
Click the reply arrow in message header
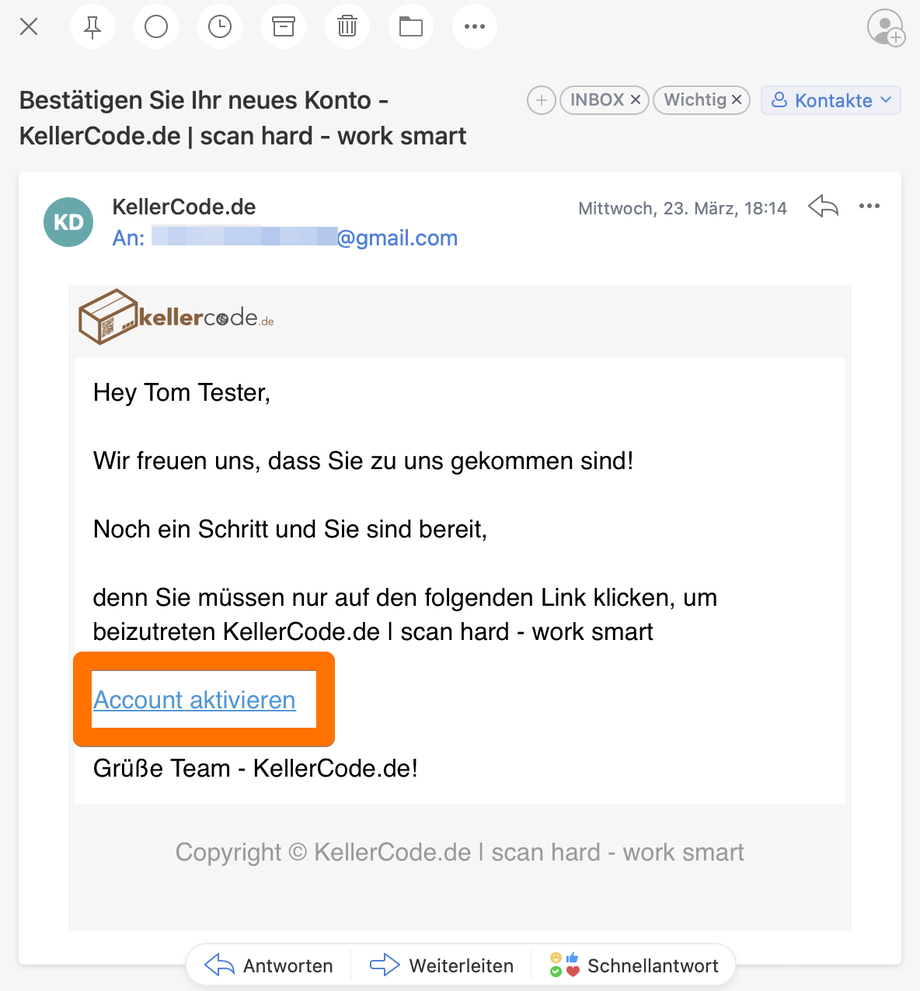(823, 207)
